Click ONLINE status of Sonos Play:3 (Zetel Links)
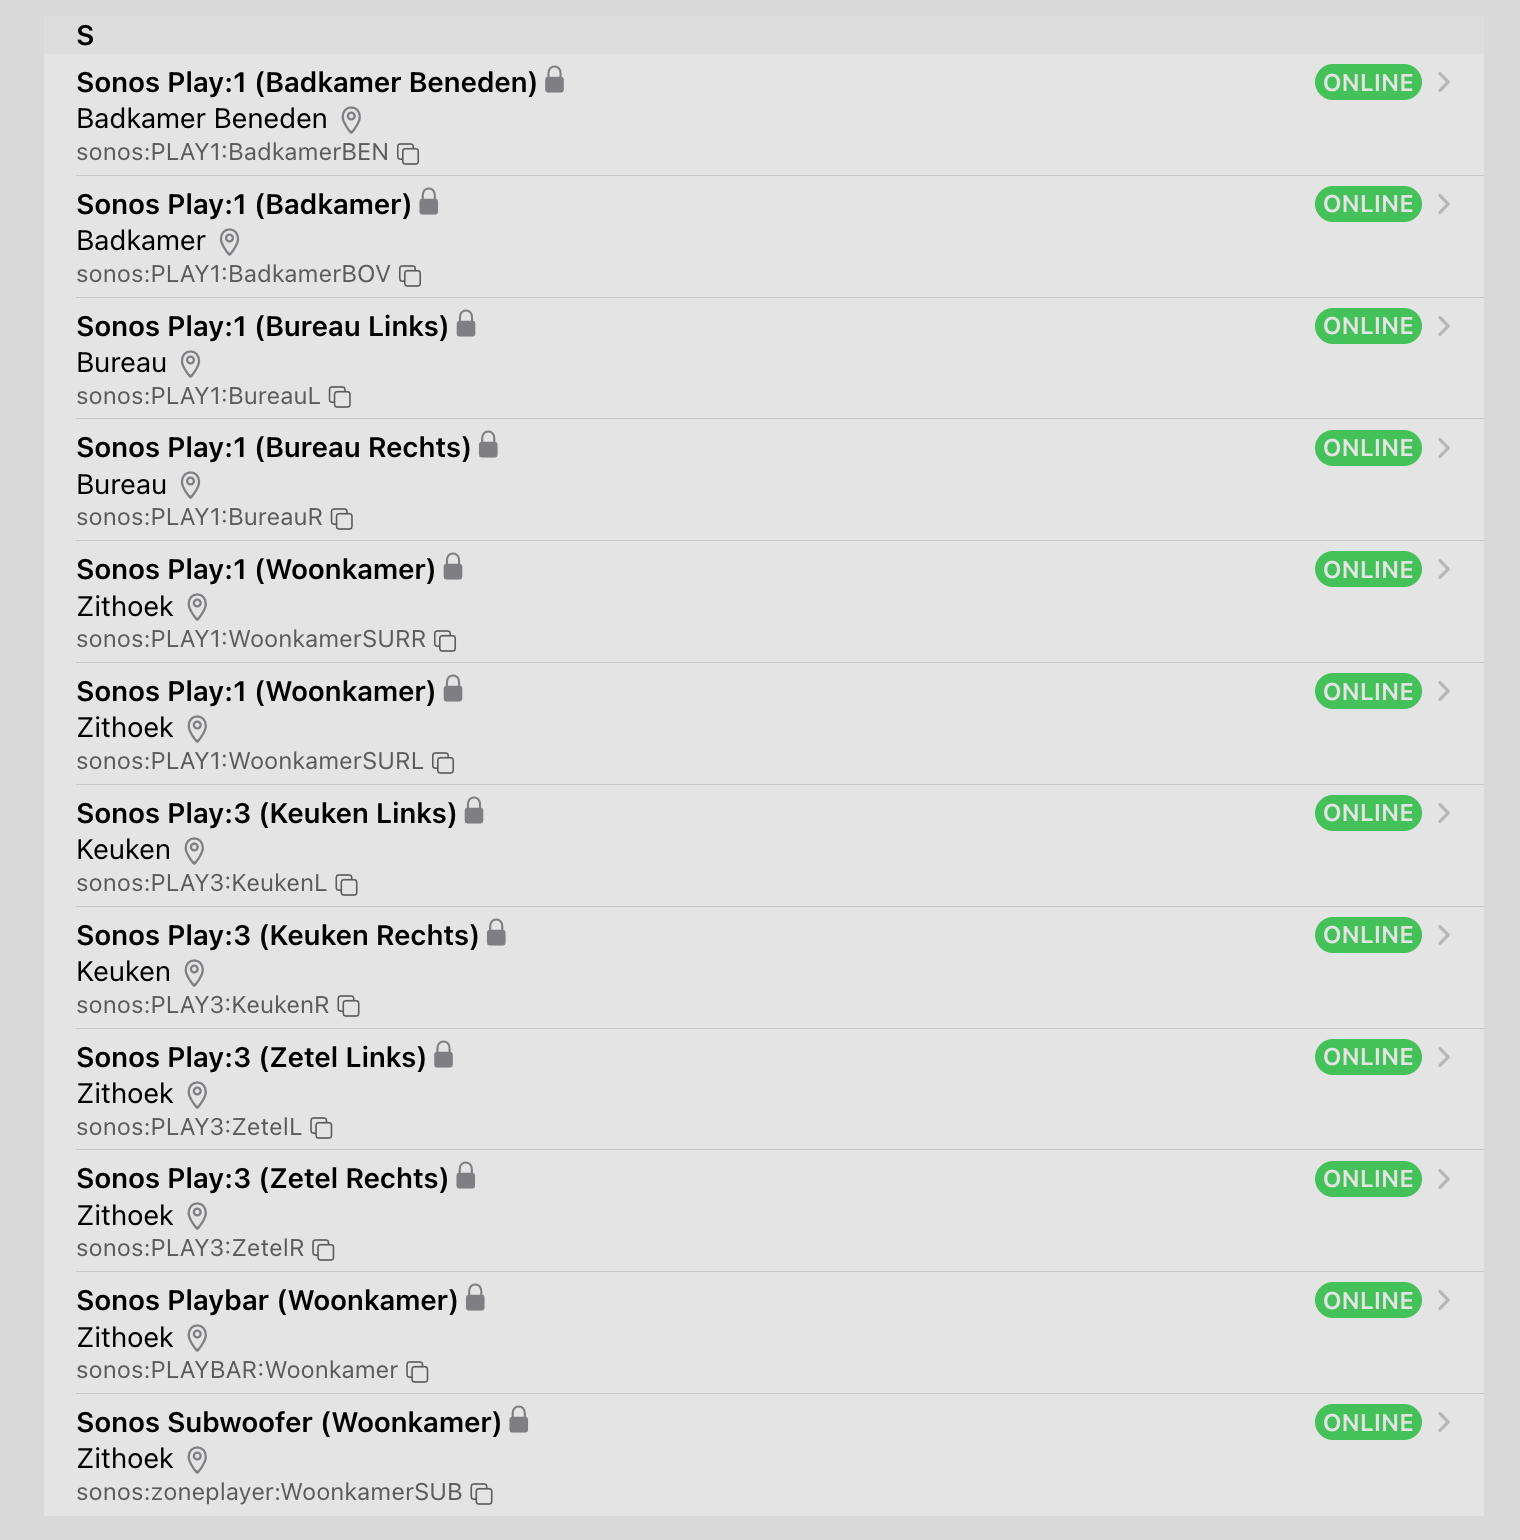 (1367, 1057)
